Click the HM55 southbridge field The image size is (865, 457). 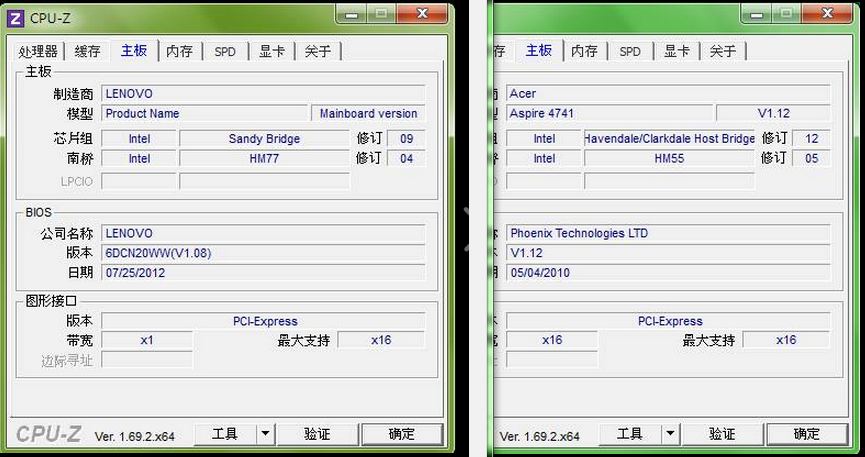point(669,159)
